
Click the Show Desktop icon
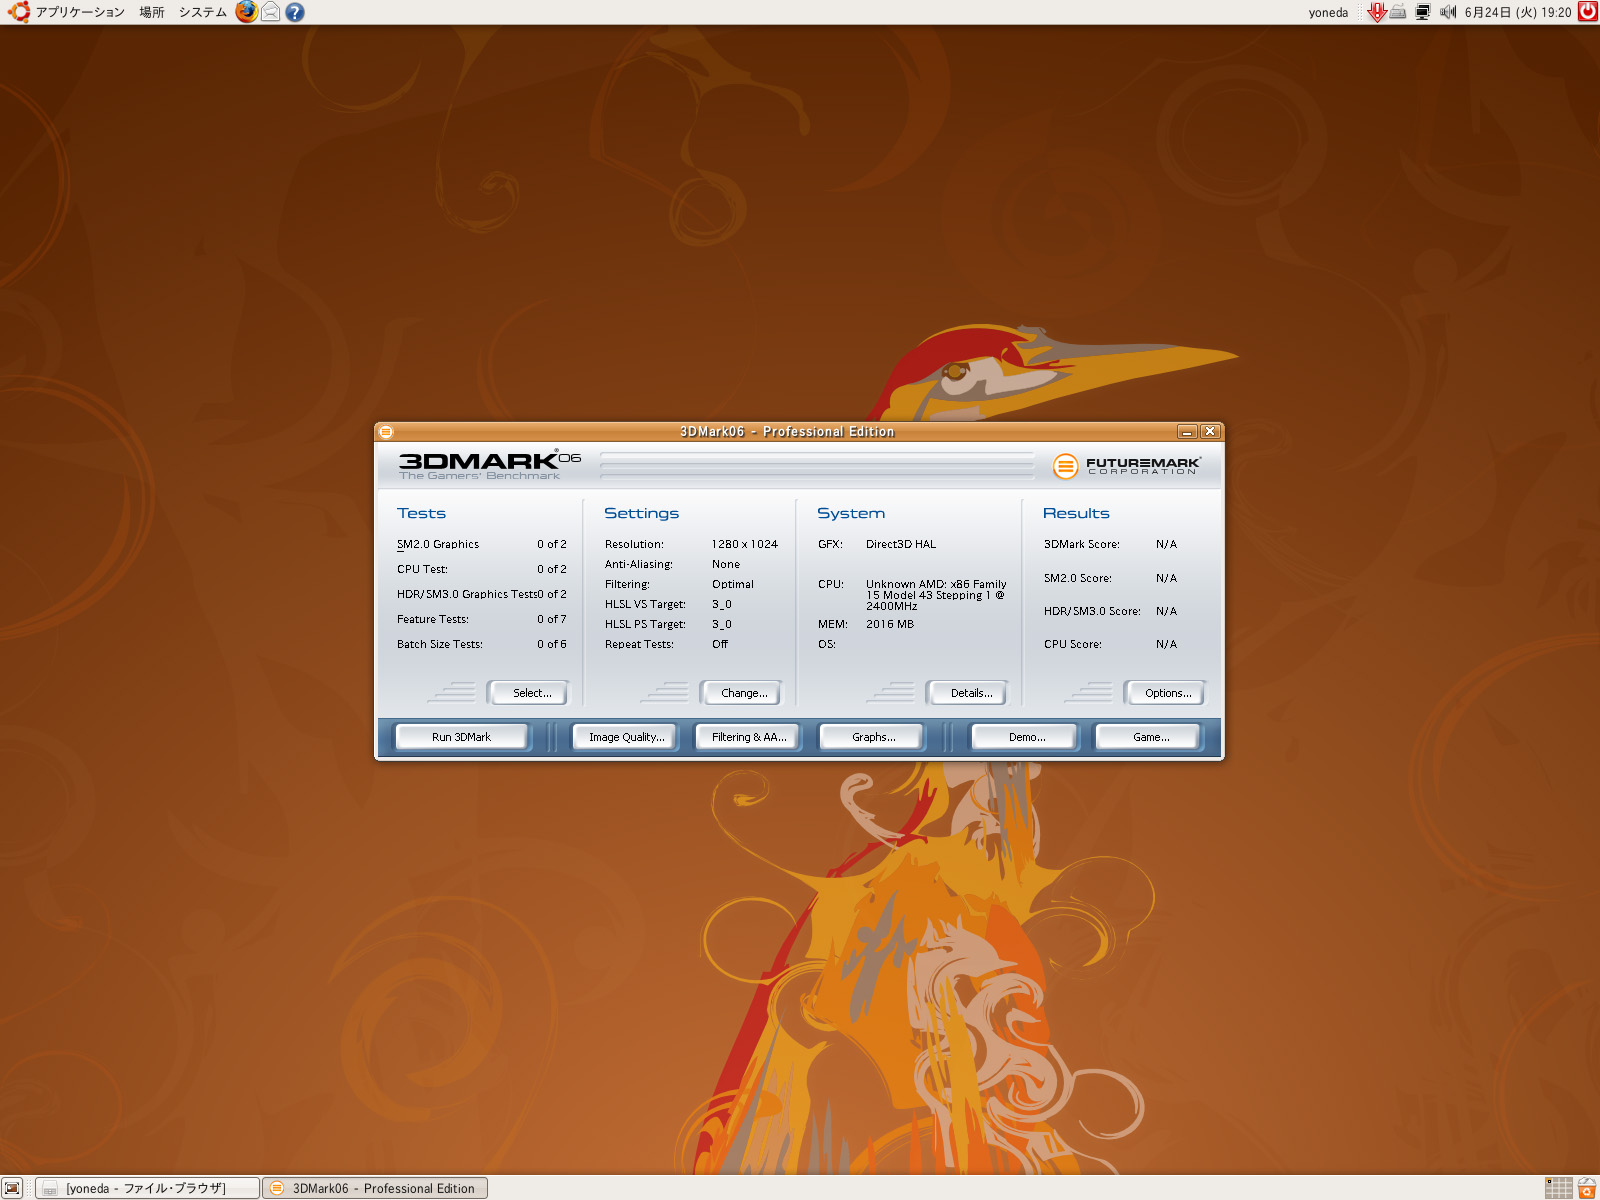(12, 1188)
